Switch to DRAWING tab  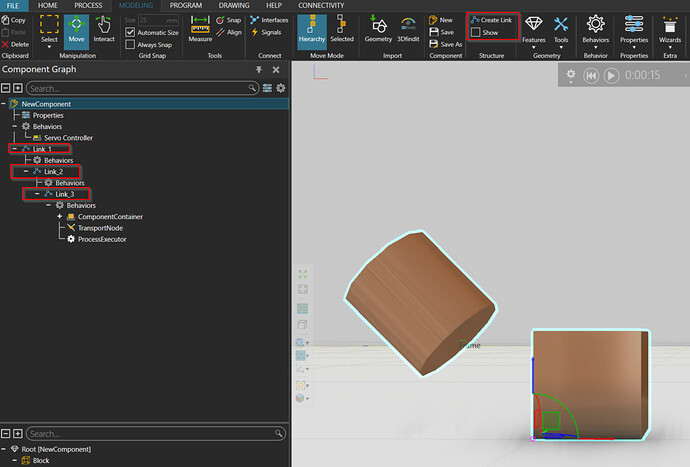click(234, 6)
